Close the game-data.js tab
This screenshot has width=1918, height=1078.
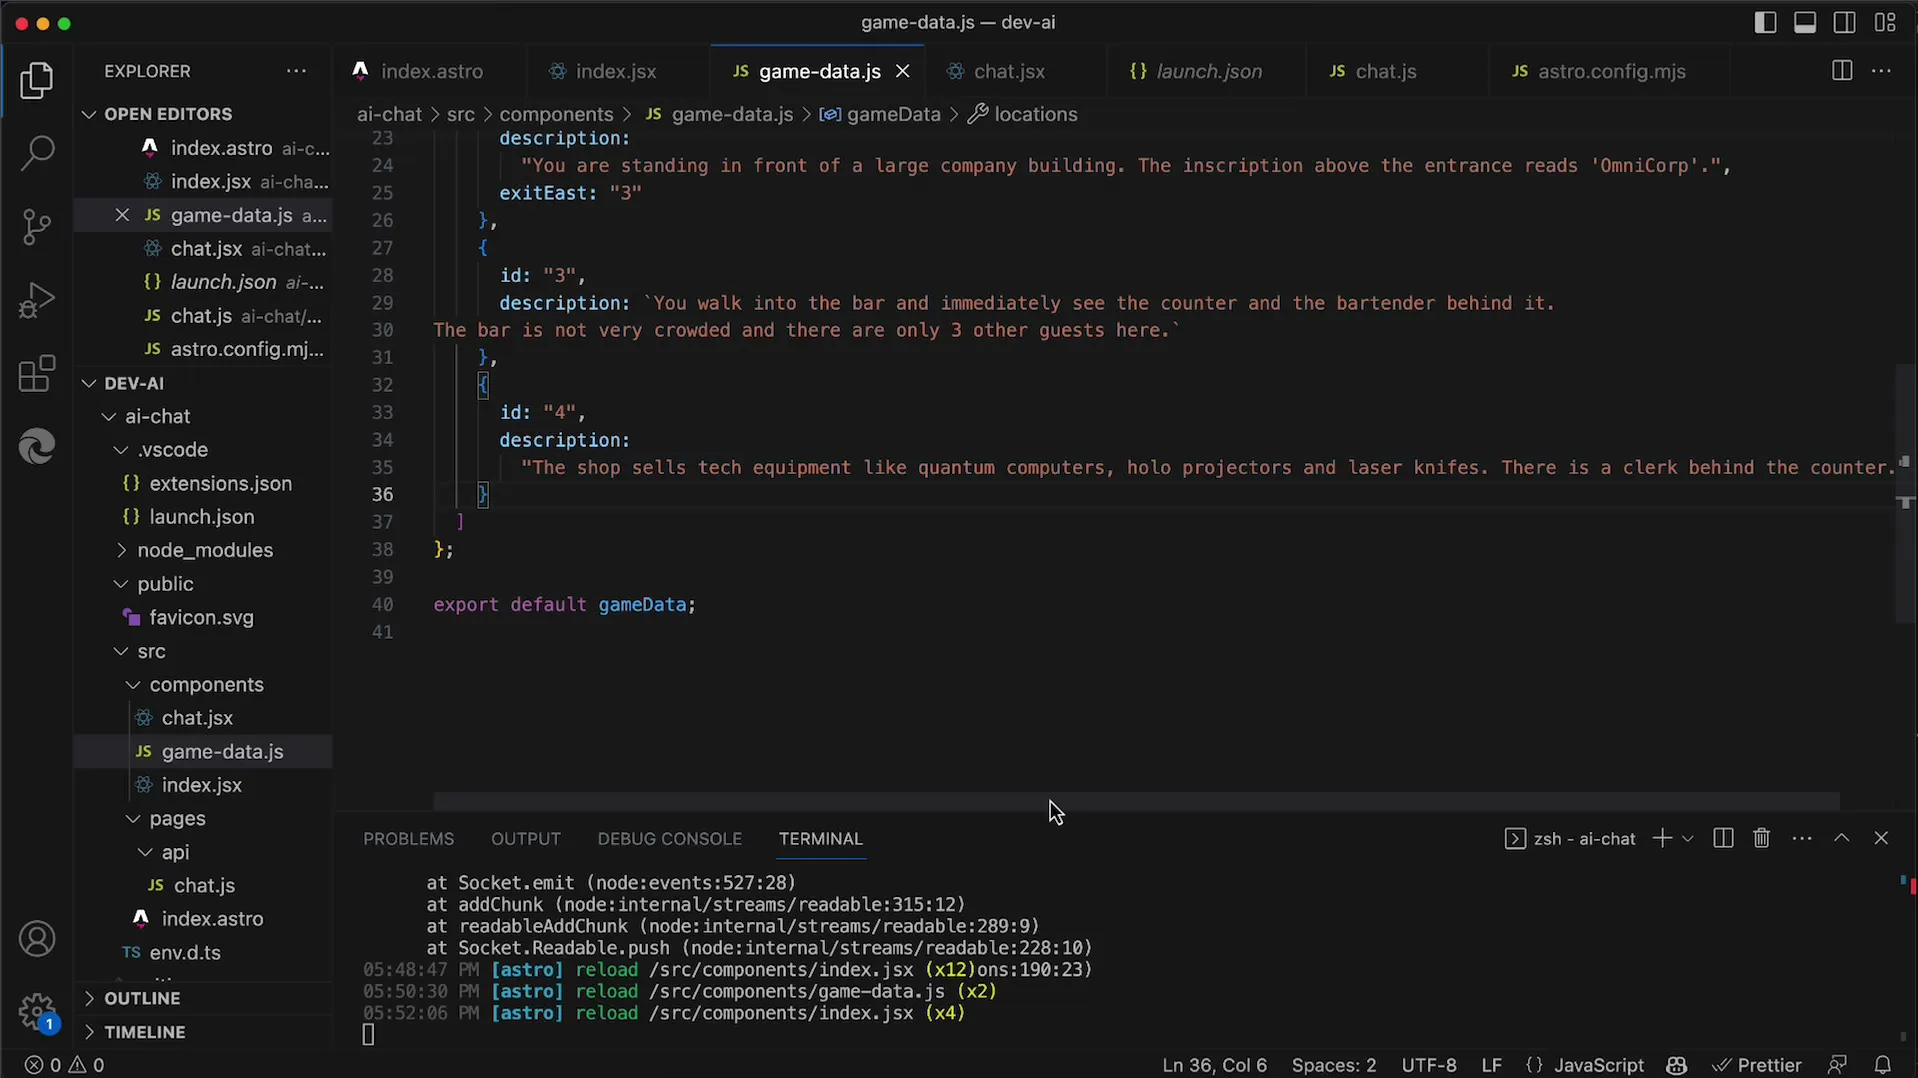(x=902, y=71)
